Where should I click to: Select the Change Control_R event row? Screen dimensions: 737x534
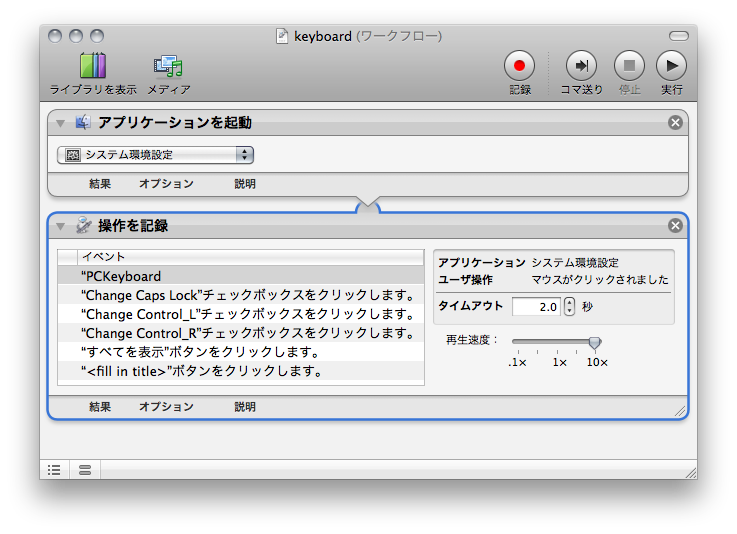coord(241,333)
